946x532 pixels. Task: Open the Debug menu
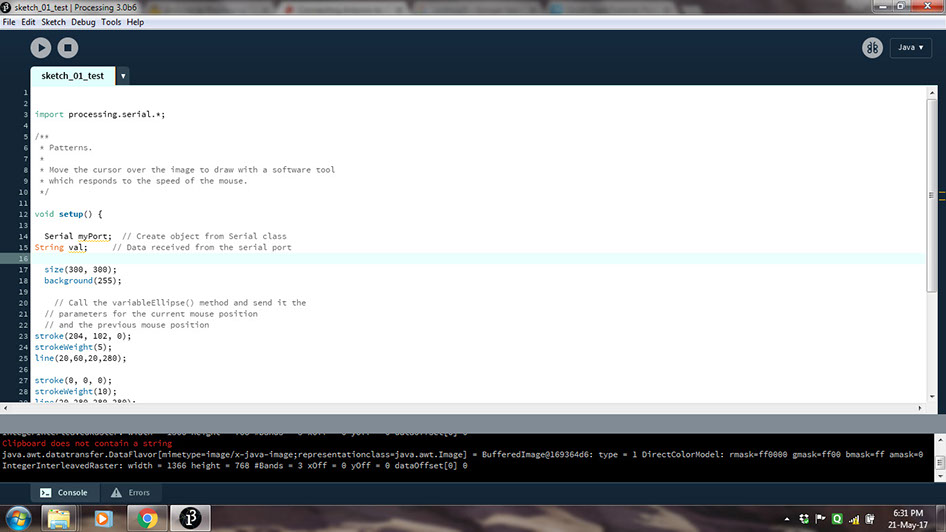coord(83,22)
